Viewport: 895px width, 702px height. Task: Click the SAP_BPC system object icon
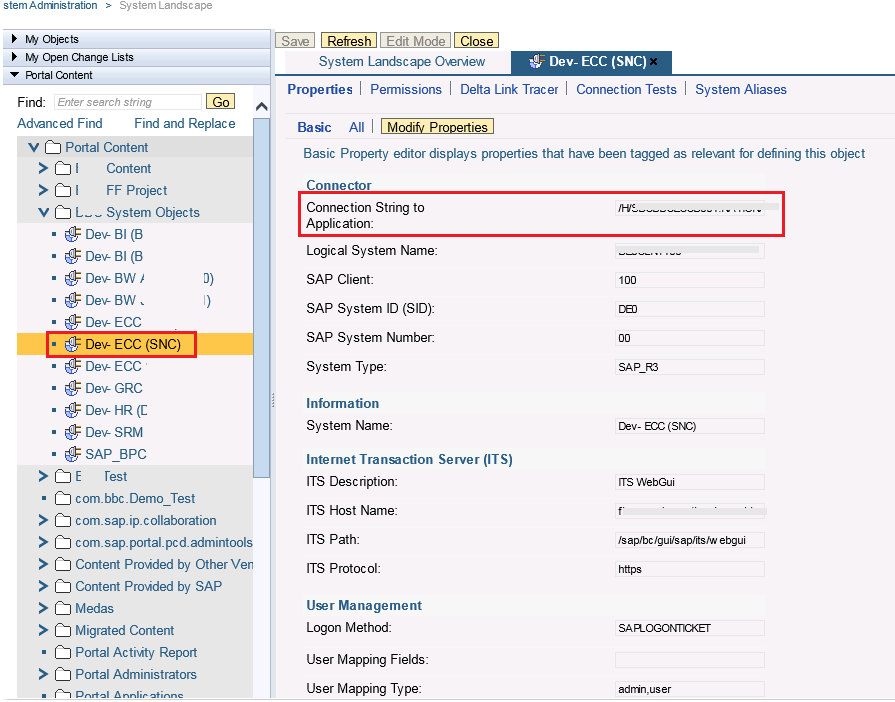pos(72,454)
